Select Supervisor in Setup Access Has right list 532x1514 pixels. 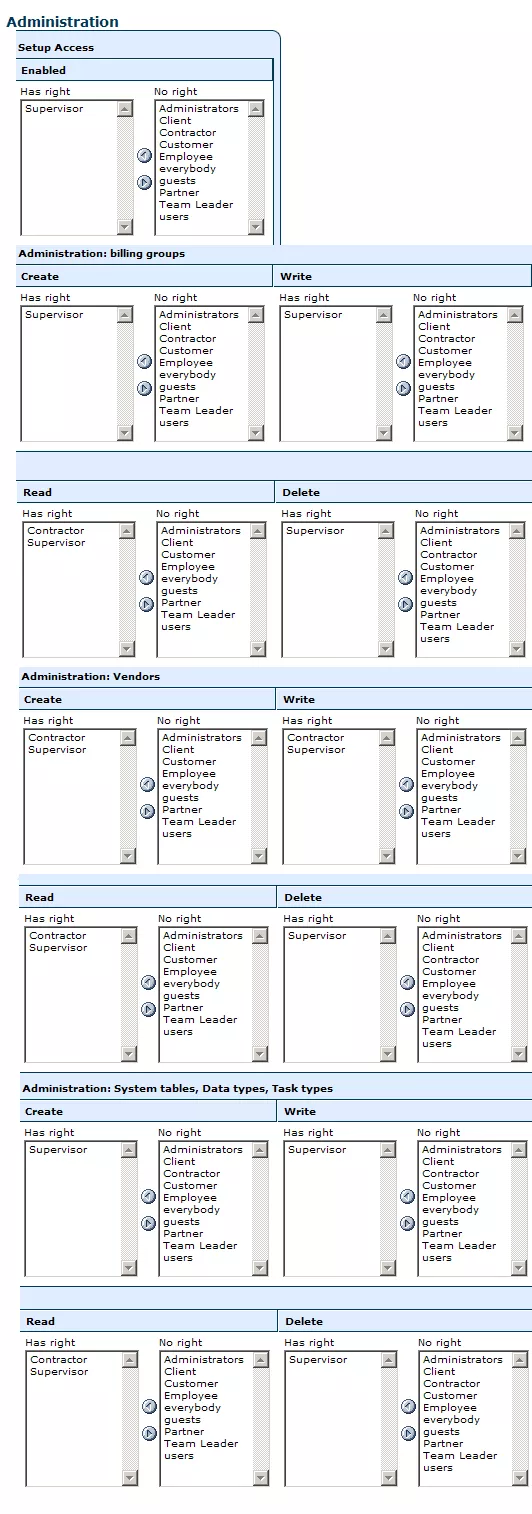(x=54, y=109)
